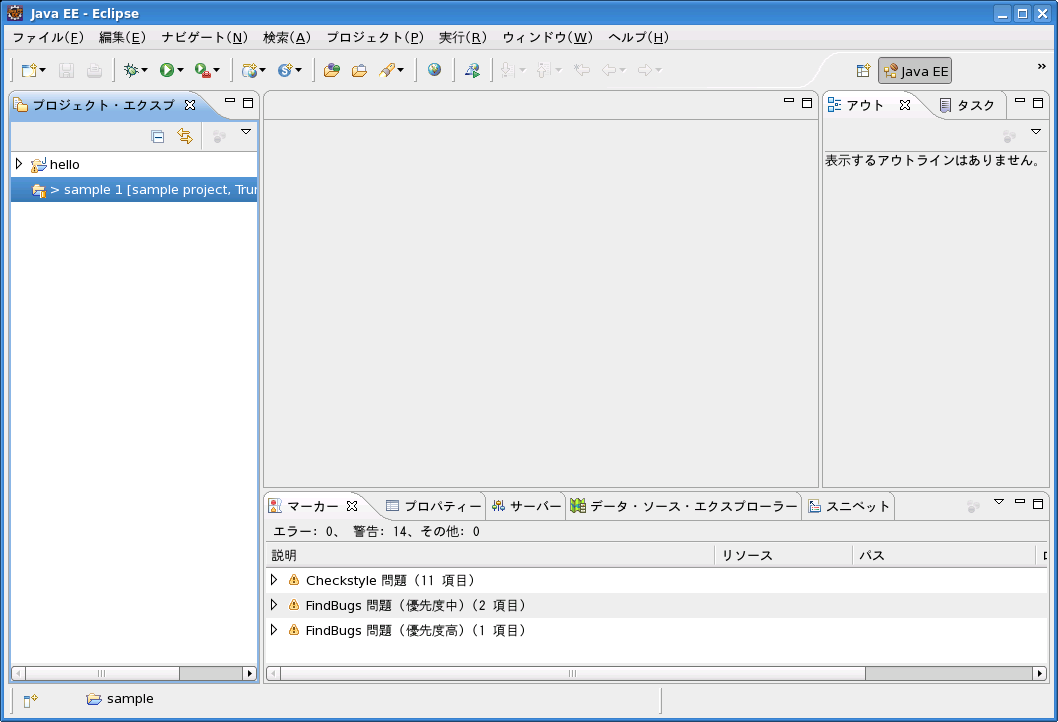Click the disabled Save floppy disk icon
The width and height of the screenshot is (1058, 722).
(66, 70)
